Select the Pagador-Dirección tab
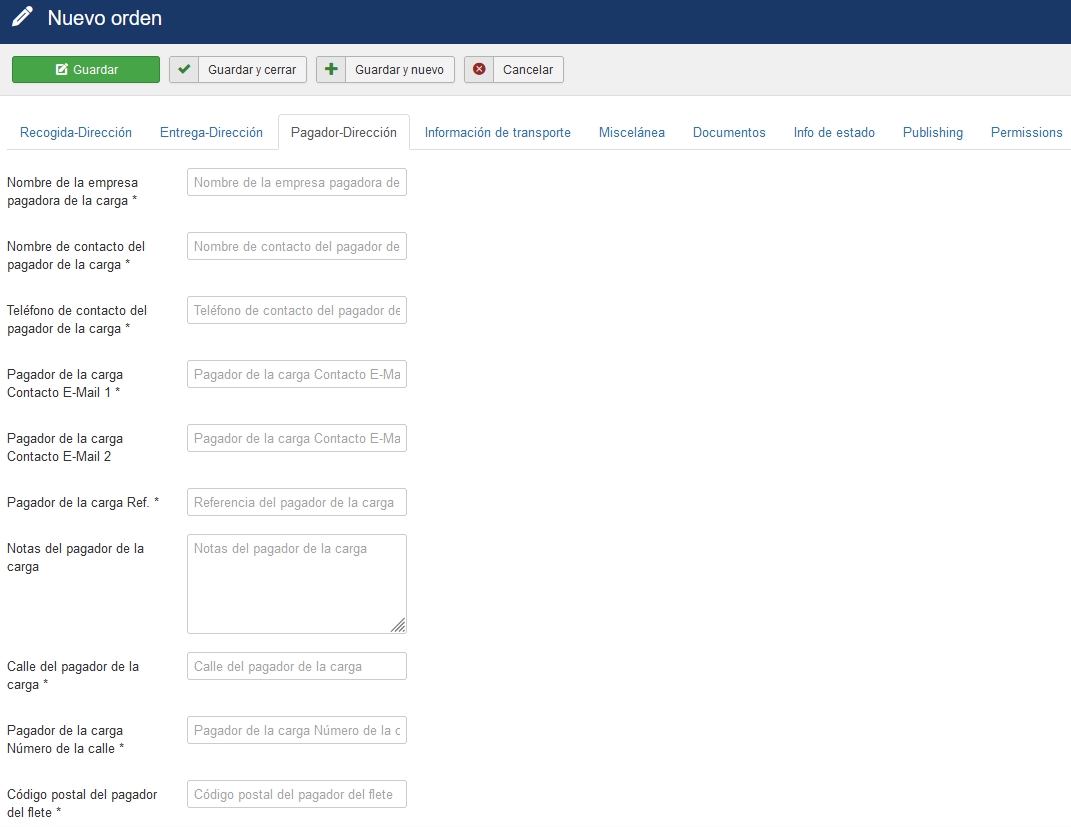Screen dimensions: 1071x827 click(x=344, y=132)
